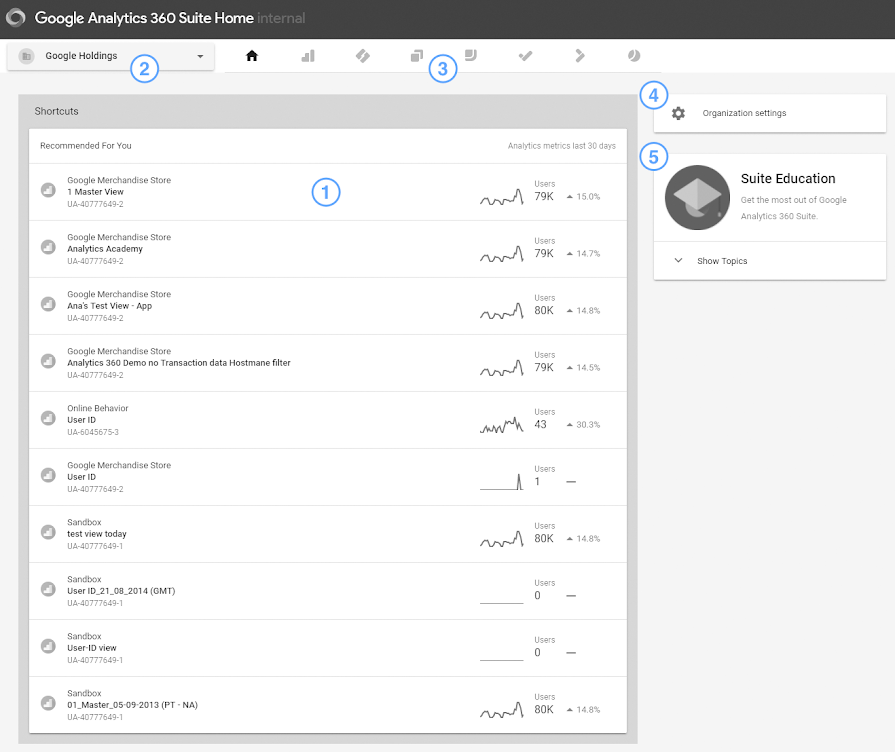Screen dimensions: 895x752
Task: Click the Suite Education graduation cap image
Action: [697, 198]
